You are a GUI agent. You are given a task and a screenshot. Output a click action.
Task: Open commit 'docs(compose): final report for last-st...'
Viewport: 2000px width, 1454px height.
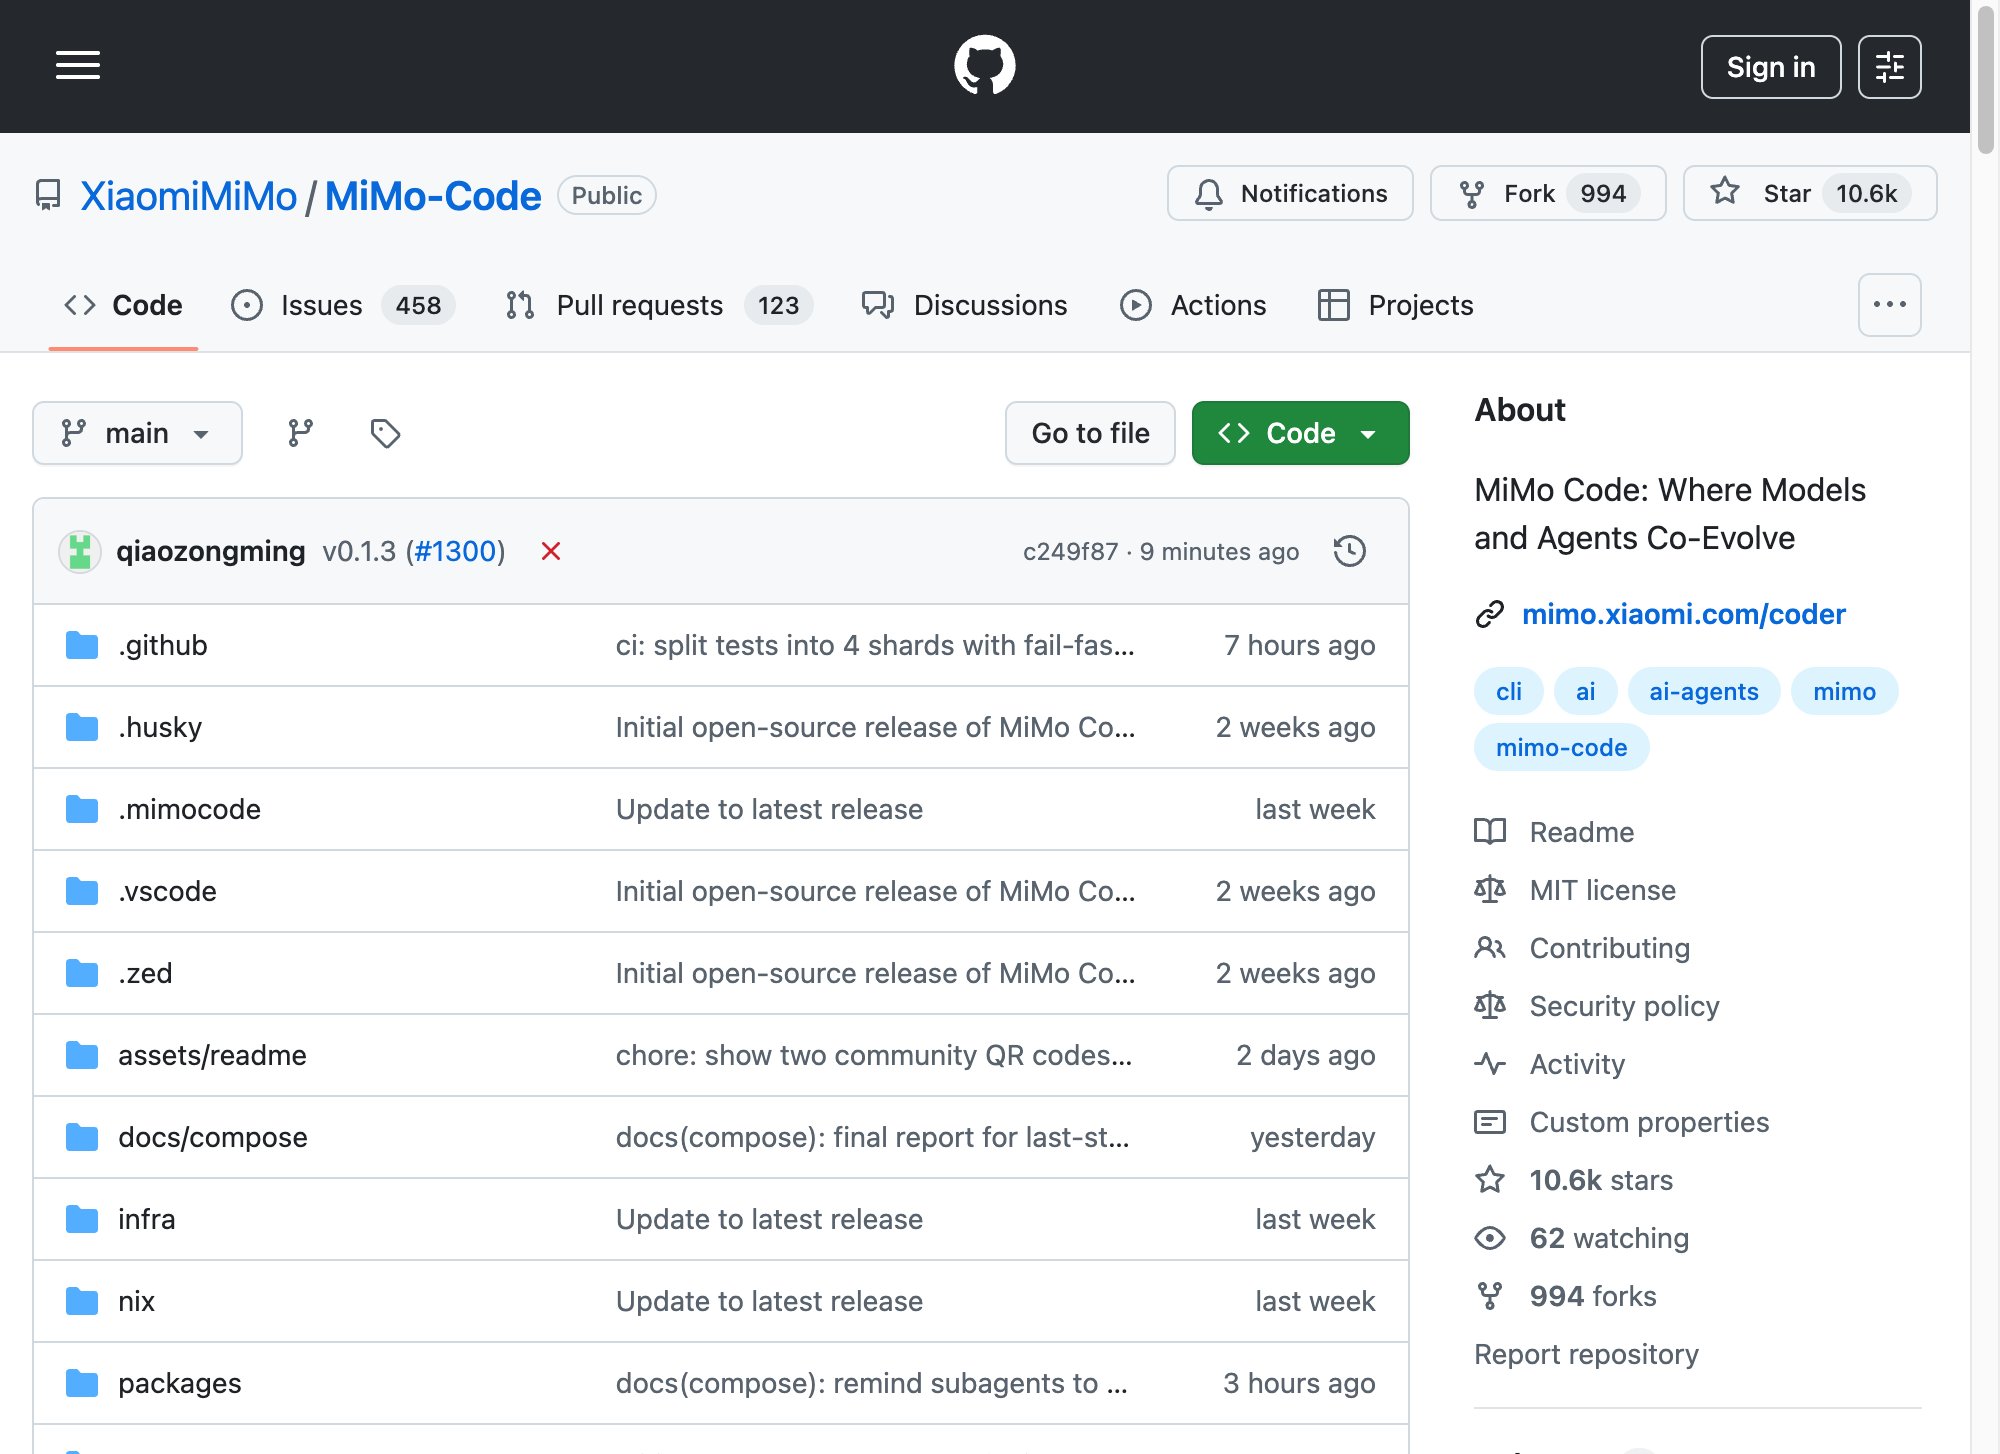[873, 1137]
